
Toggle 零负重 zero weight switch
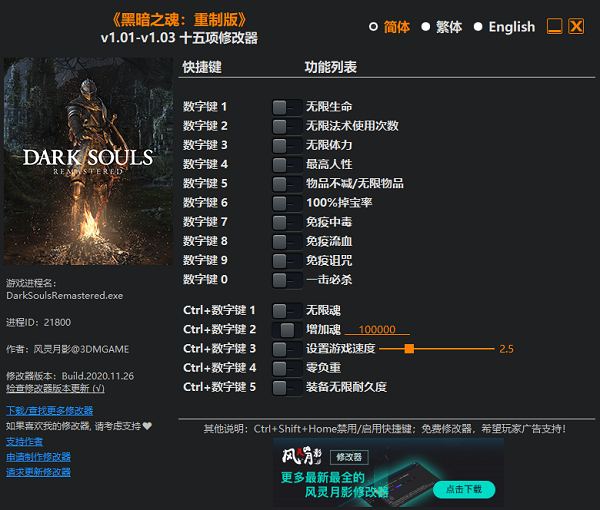coord(286,368)
